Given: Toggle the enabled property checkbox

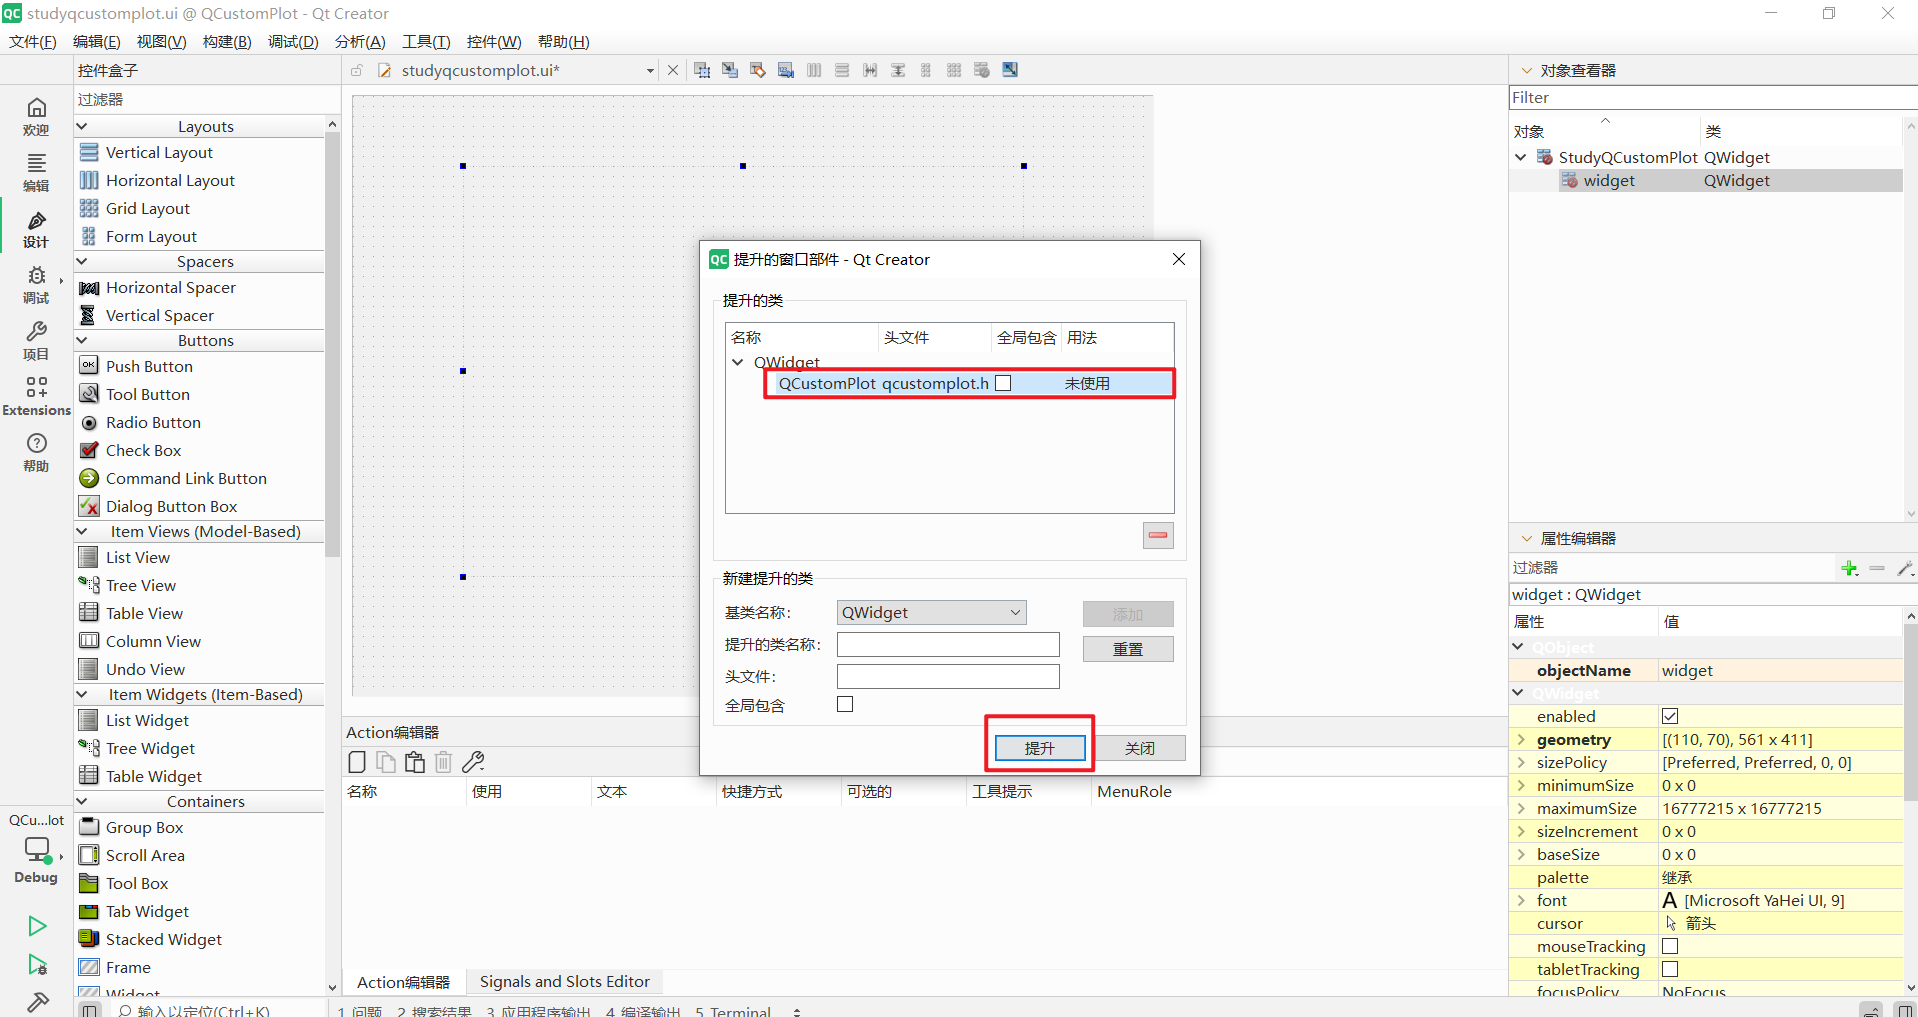Looking at the screenshot, I should tap(1670, 716).
